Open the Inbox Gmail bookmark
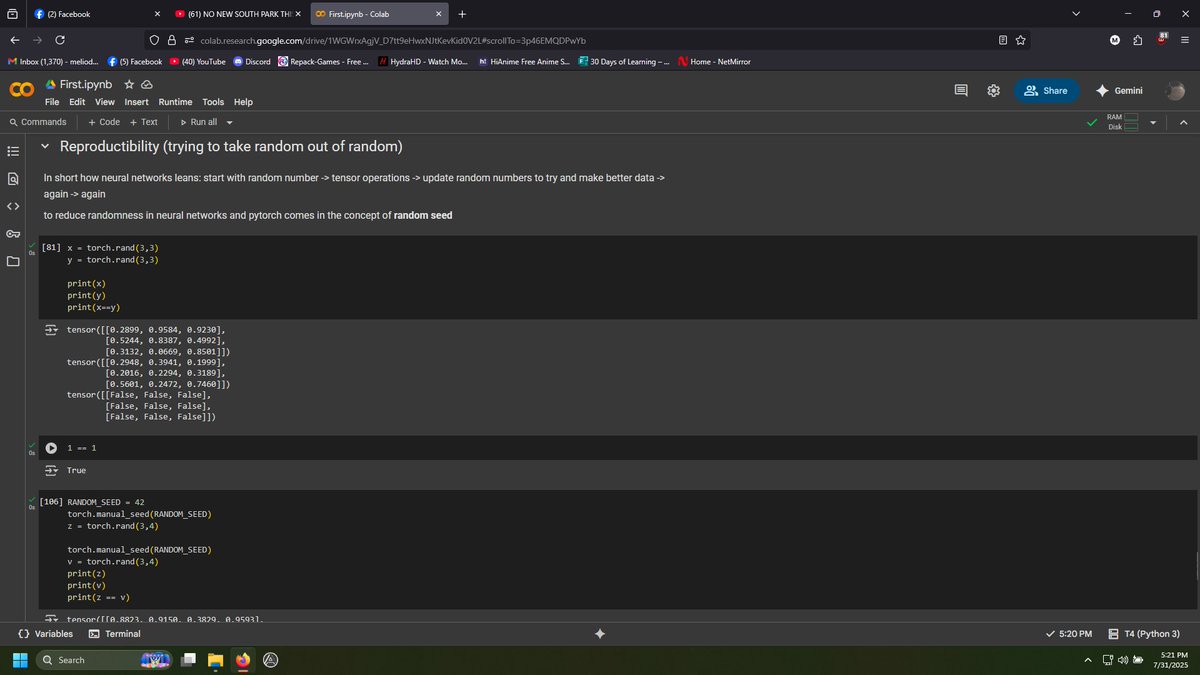The image size is (1200, 675). click(x=51, y=62)
